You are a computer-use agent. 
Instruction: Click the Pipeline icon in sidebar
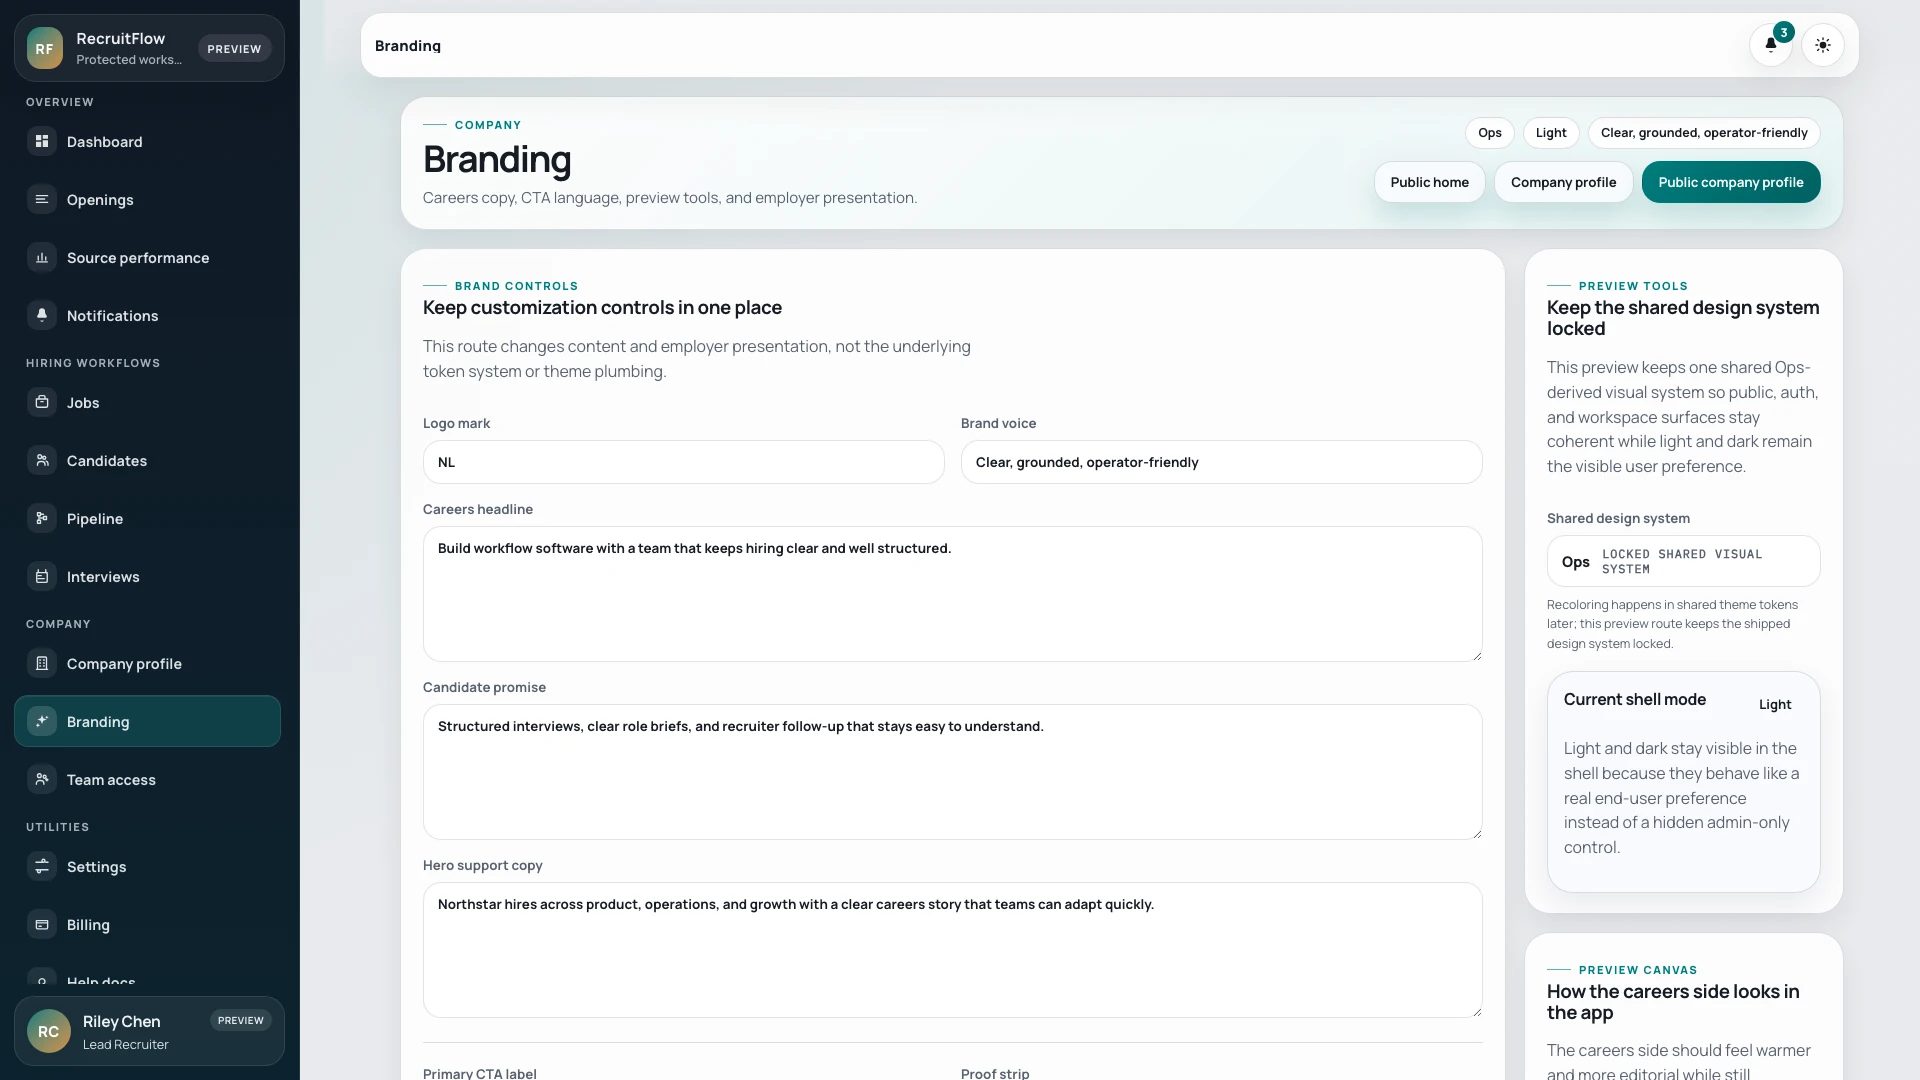click(x=42, y=519)
